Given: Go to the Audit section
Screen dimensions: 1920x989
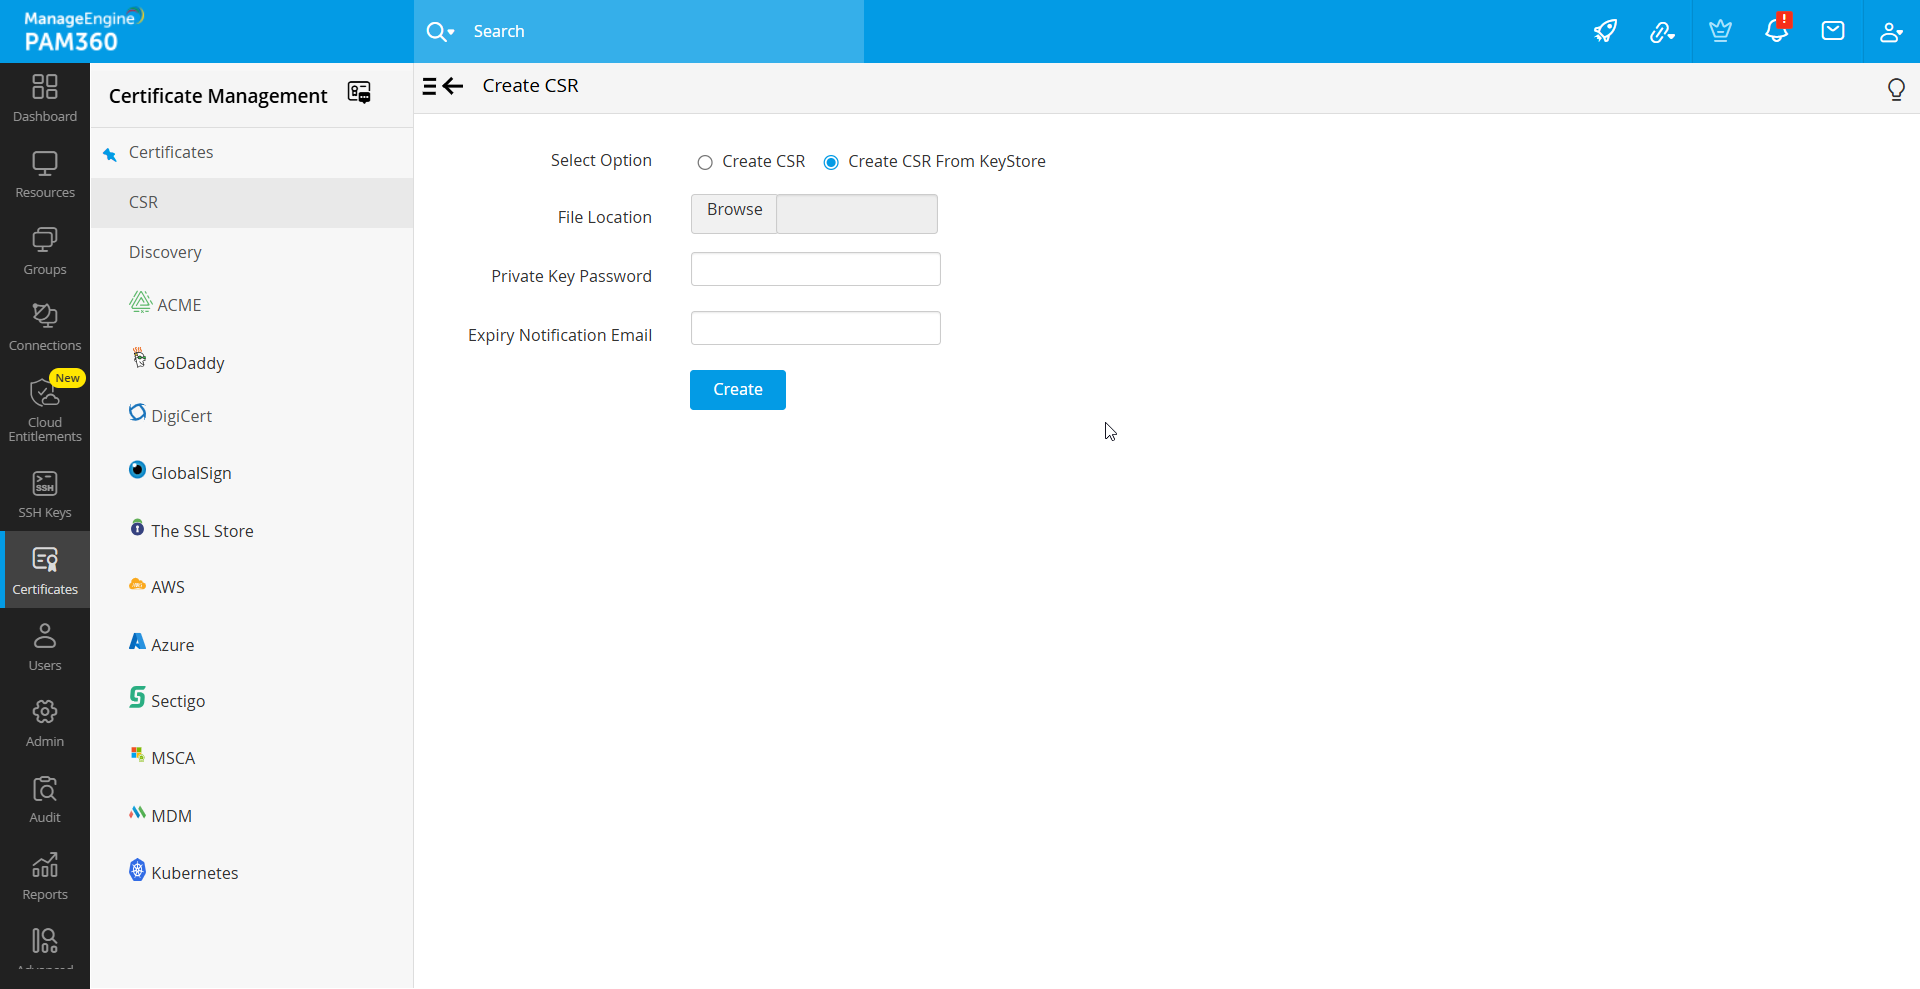Looking at the screenshot, I should coord(45,800).
